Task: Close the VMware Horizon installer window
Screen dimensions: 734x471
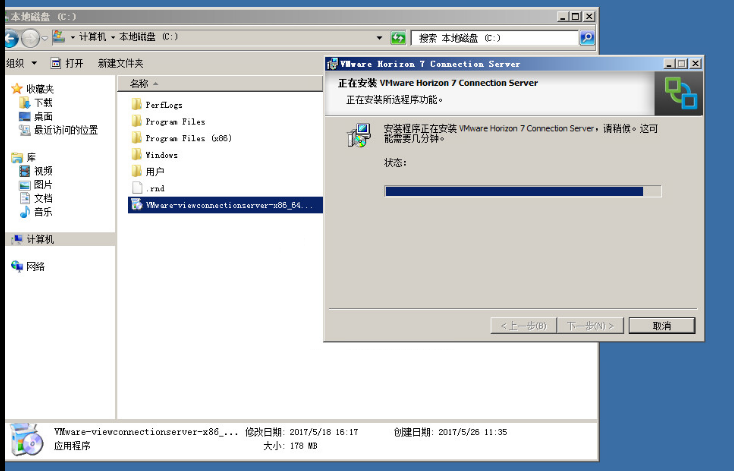Action: tap(696, 64)
